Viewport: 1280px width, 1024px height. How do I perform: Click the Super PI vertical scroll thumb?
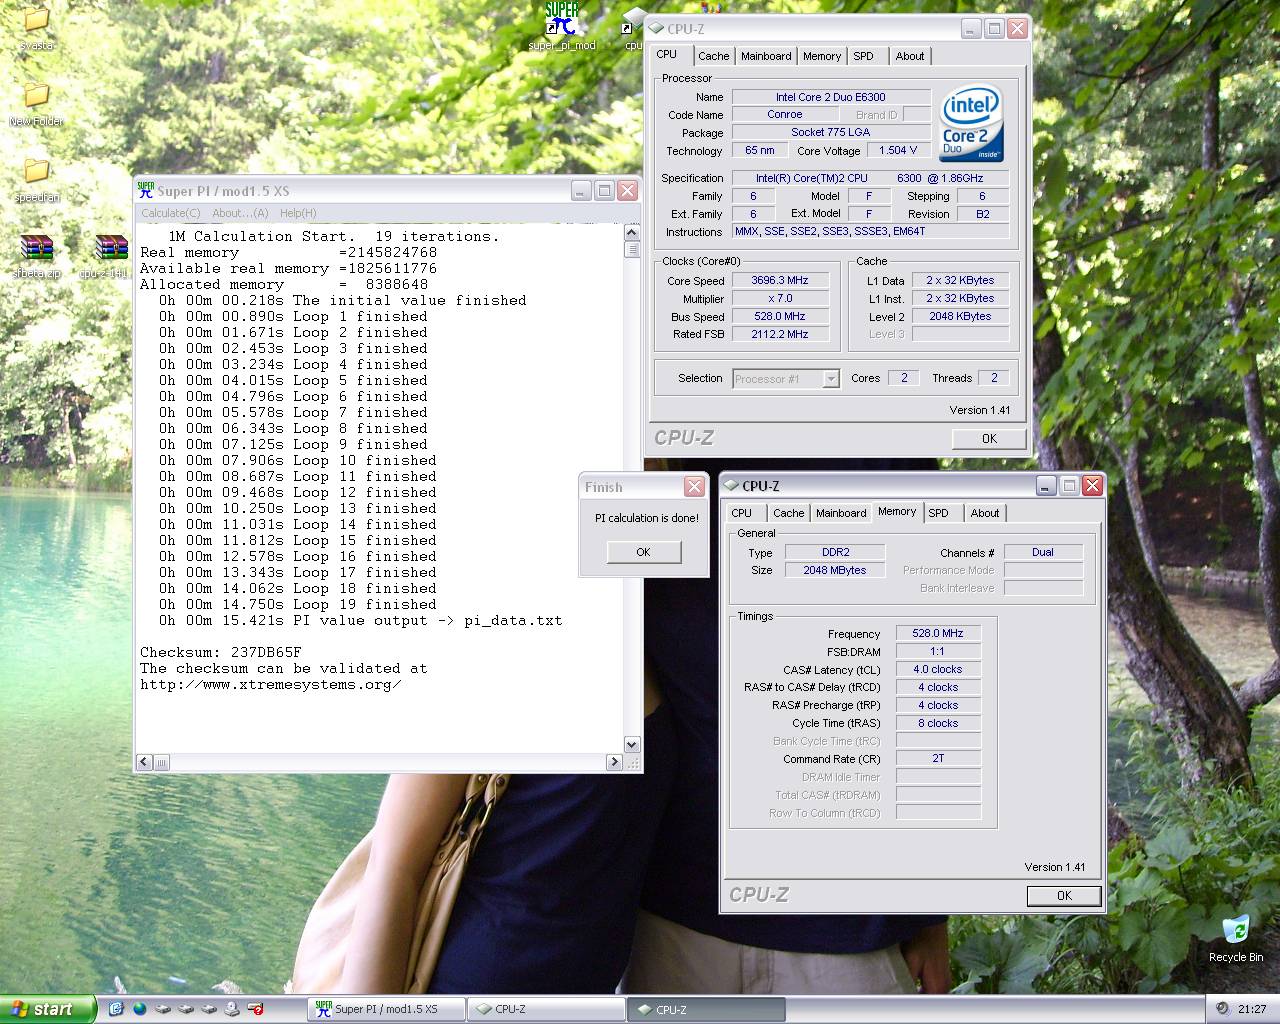tap(632, 249)
